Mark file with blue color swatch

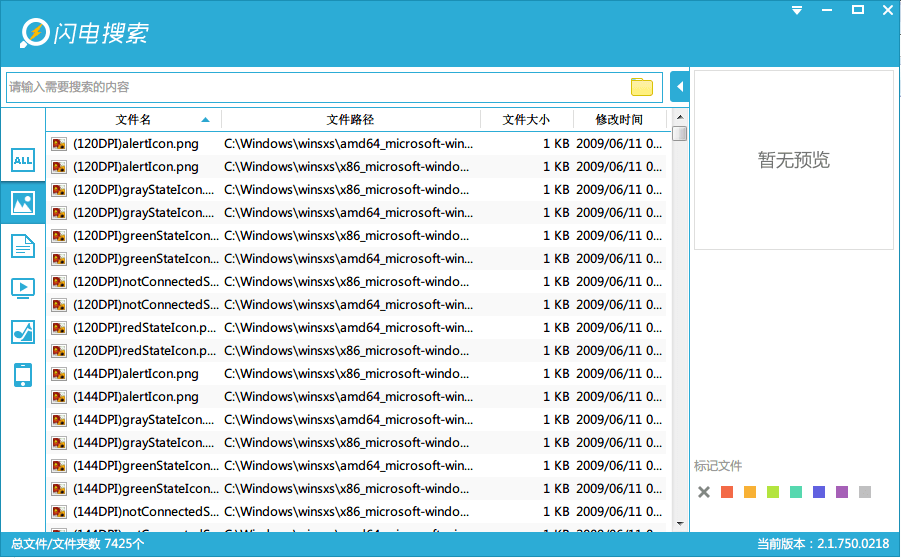click(x=819, y=492)
